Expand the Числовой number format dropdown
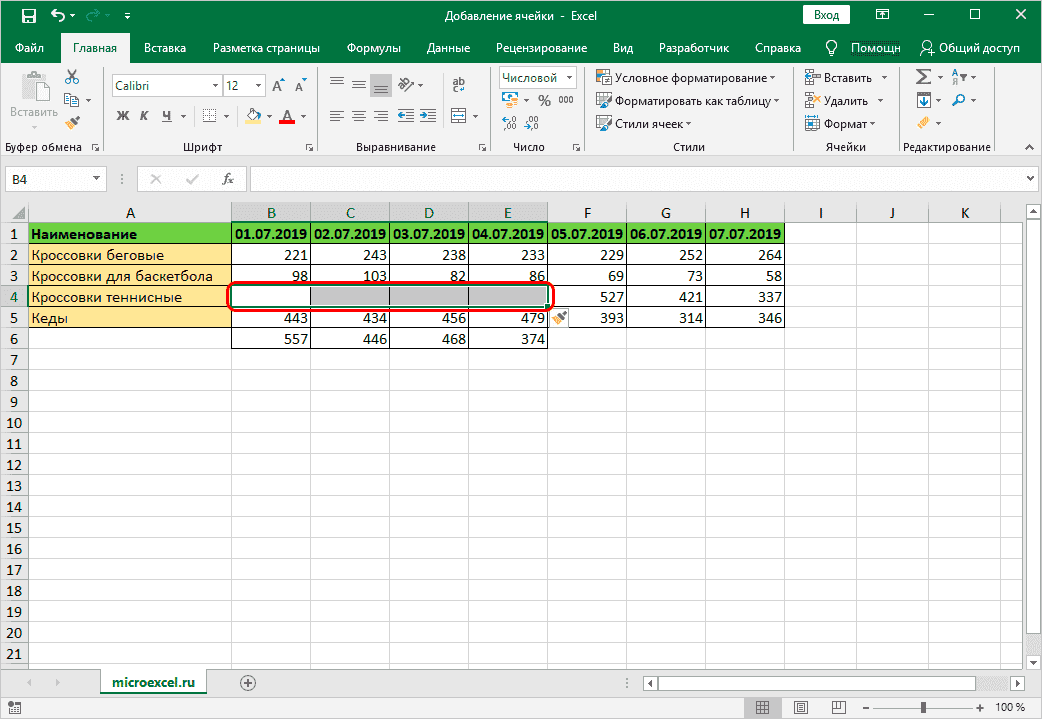The width and height of the screenshot is (1042, 719). [x=569, y=78]
